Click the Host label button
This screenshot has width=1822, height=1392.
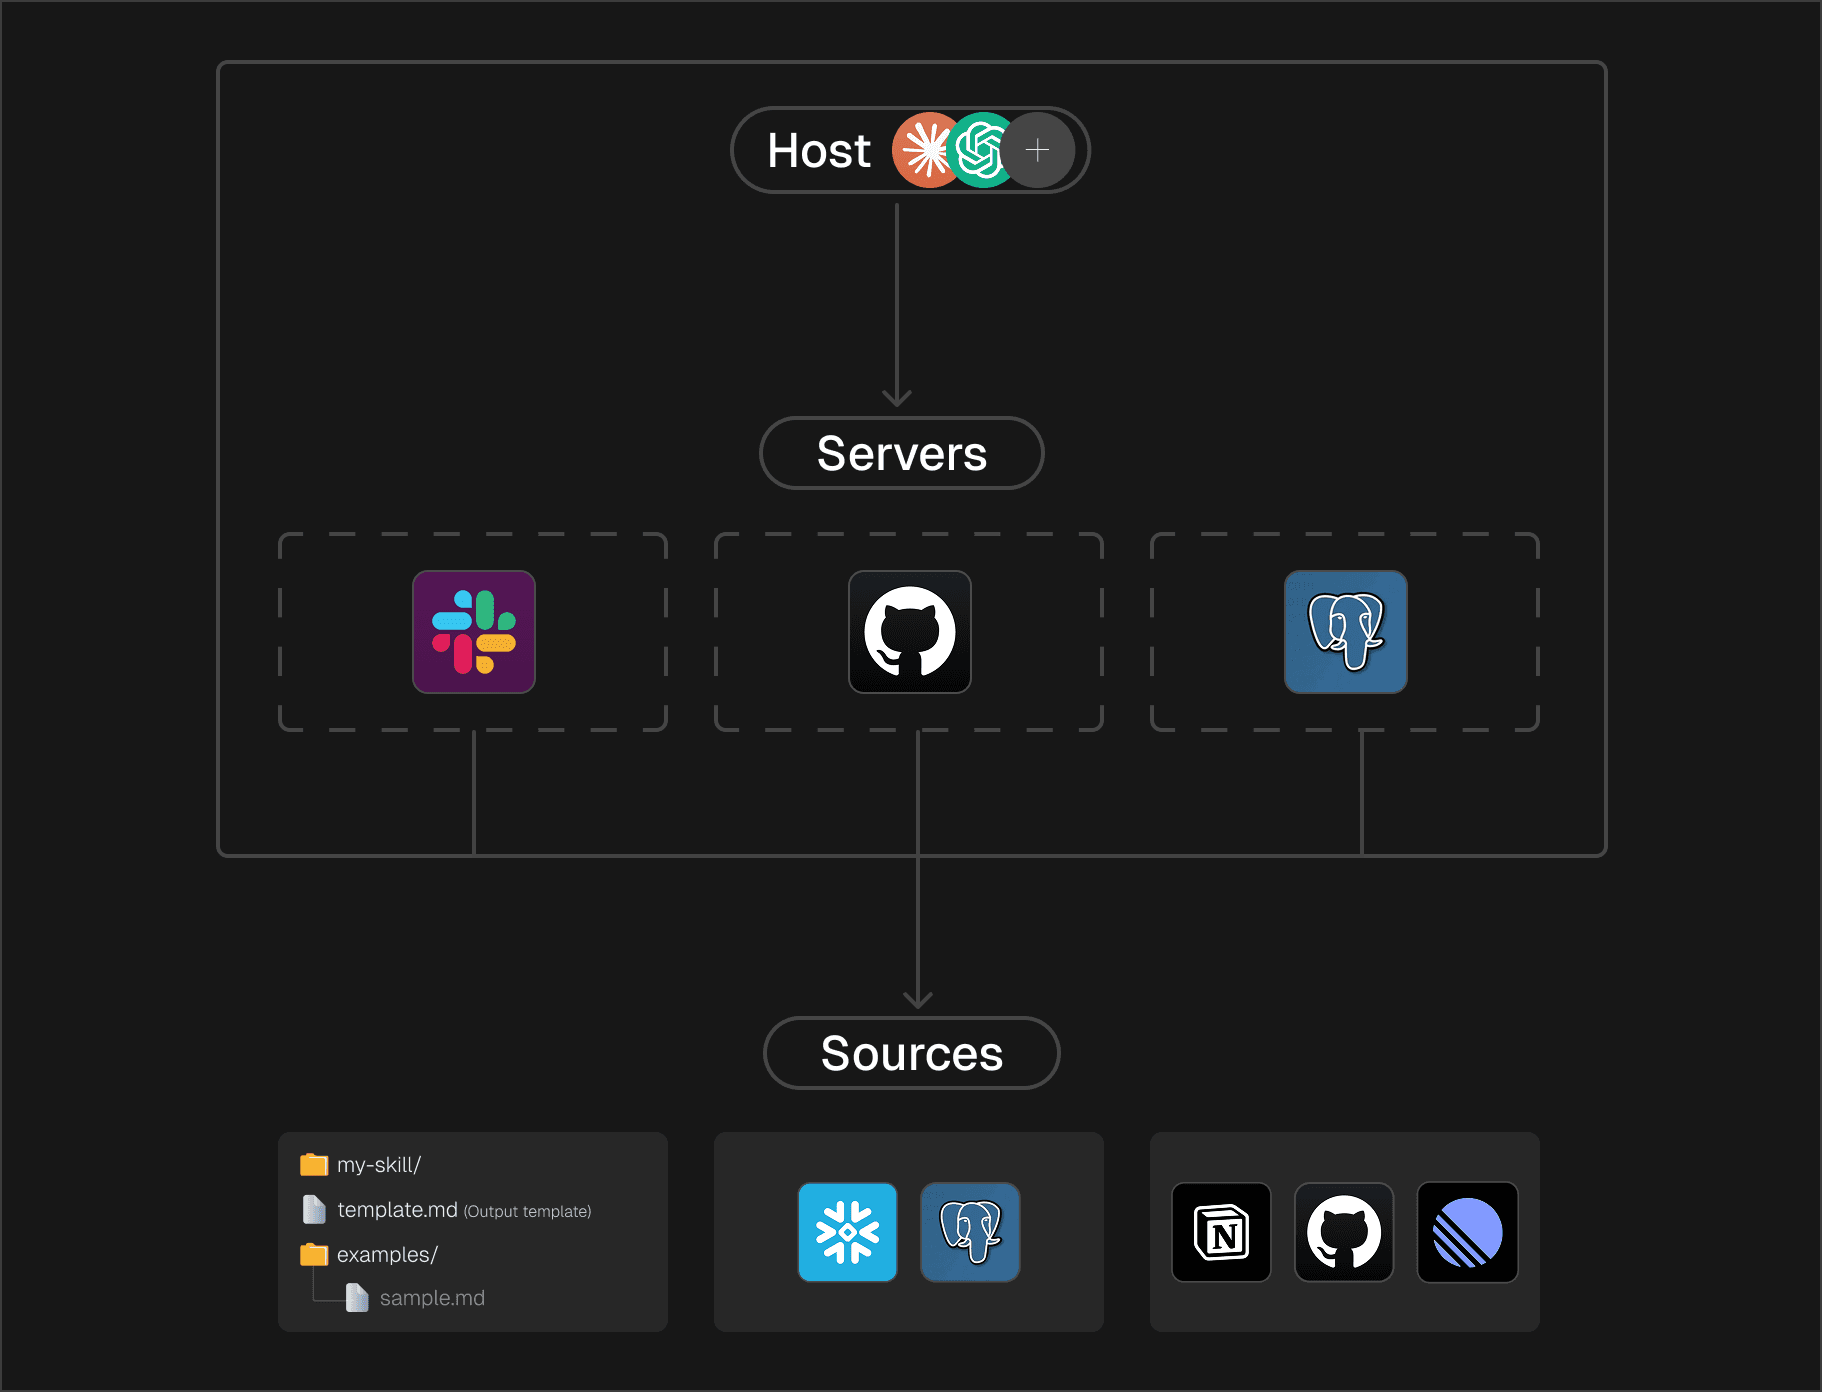coord(817,150)
